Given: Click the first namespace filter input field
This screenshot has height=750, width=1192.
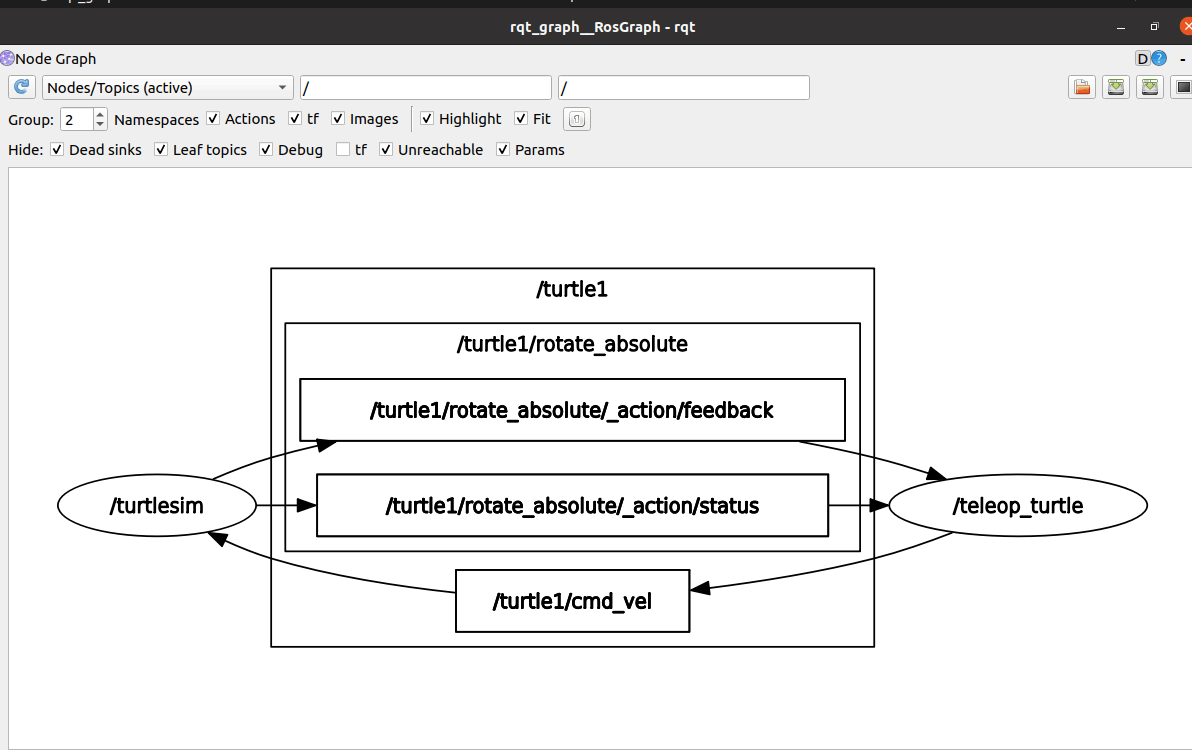Looking at the screenshot, I should click(x=426, y=87).
